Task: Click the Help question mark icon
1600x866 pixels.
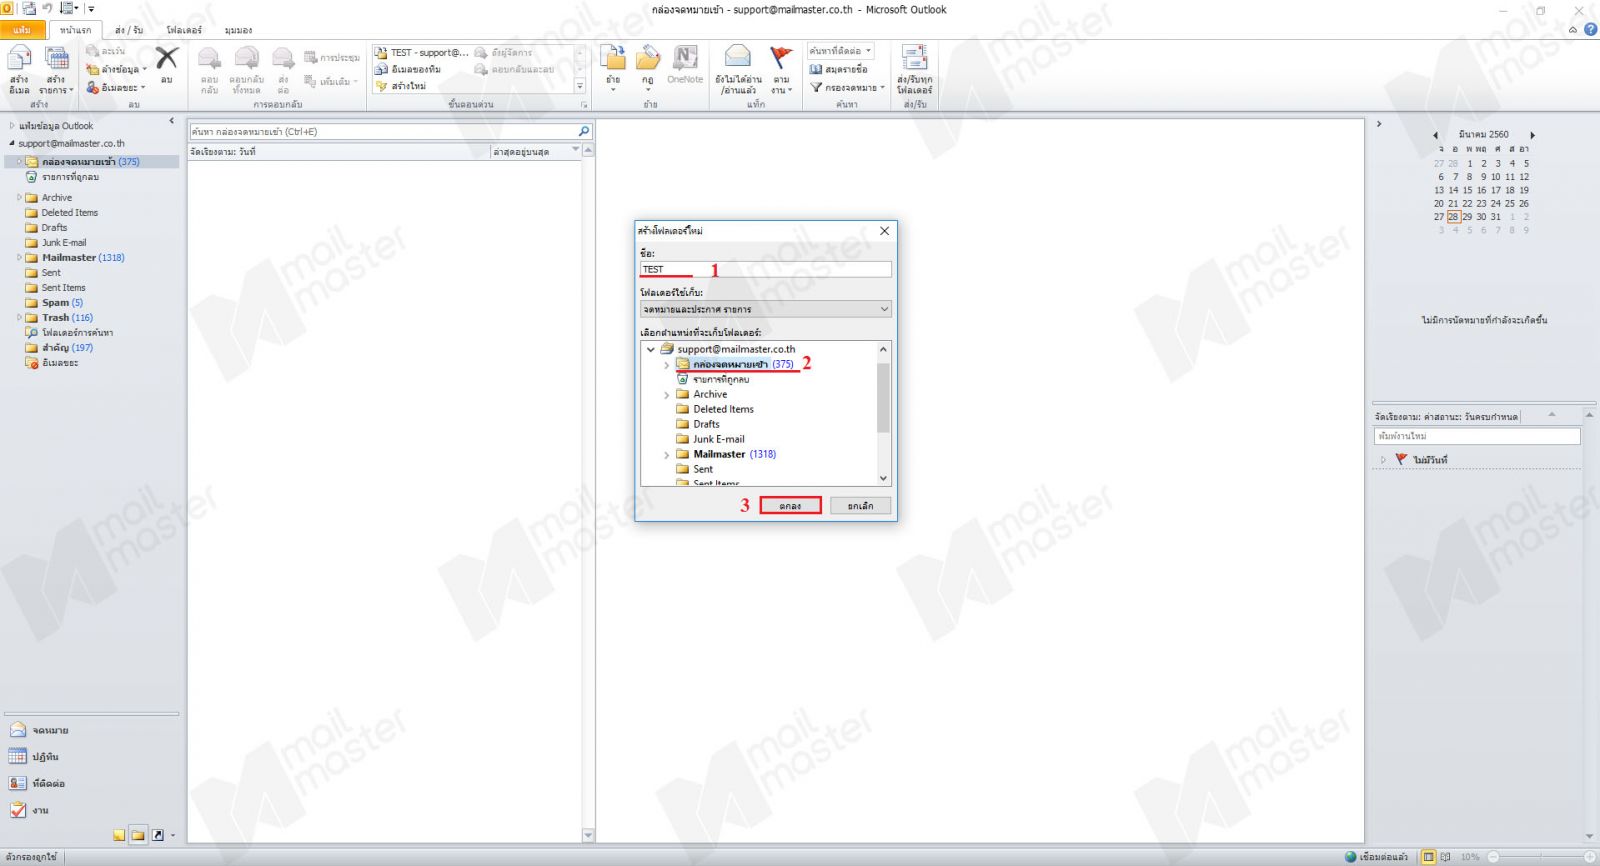Action: tap(1590, 29)
